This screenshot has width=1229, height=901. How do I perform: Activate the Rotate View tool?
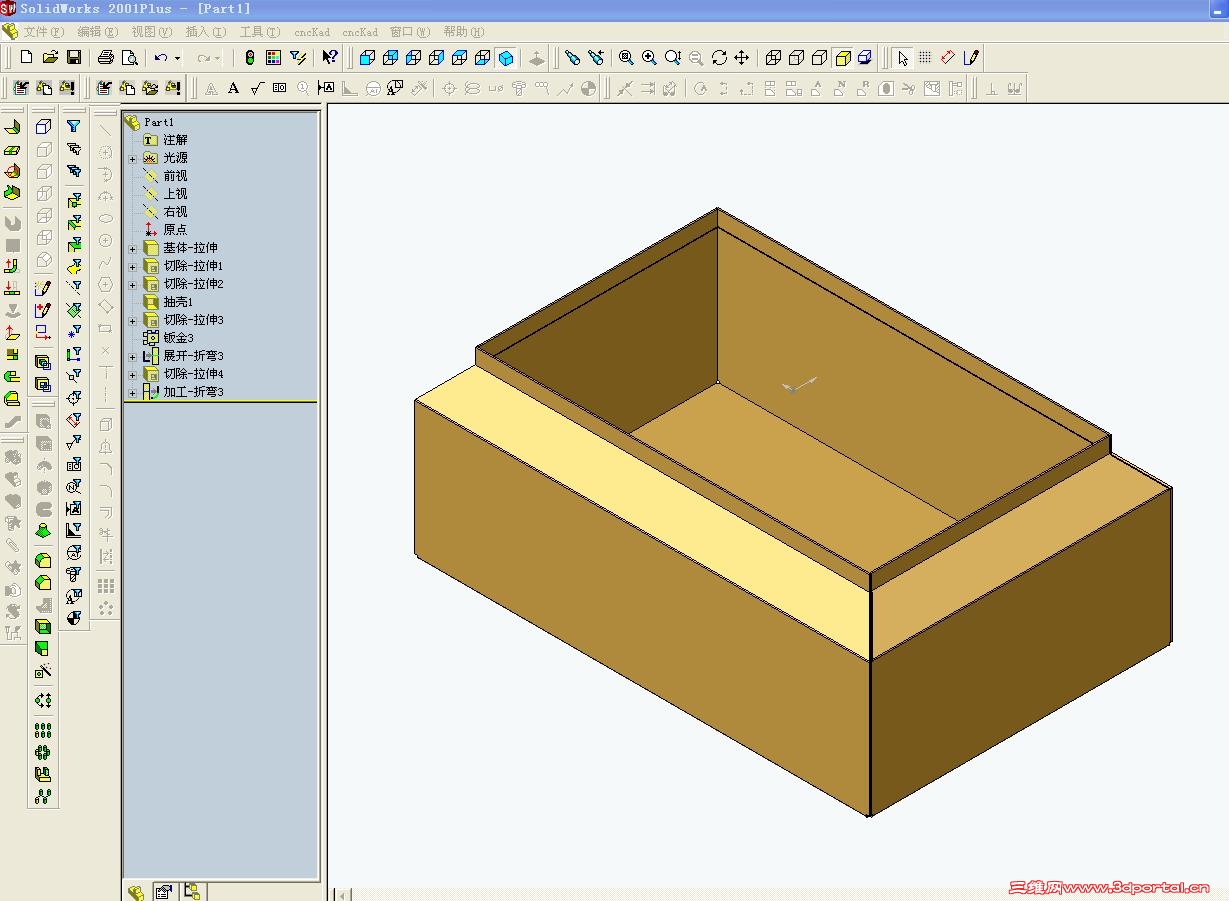(719, 58)
